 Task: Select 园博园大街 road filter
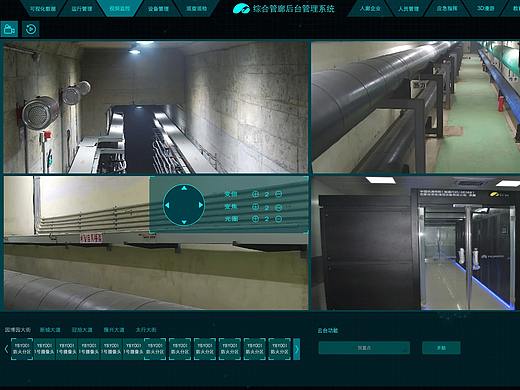pos(18,330)
